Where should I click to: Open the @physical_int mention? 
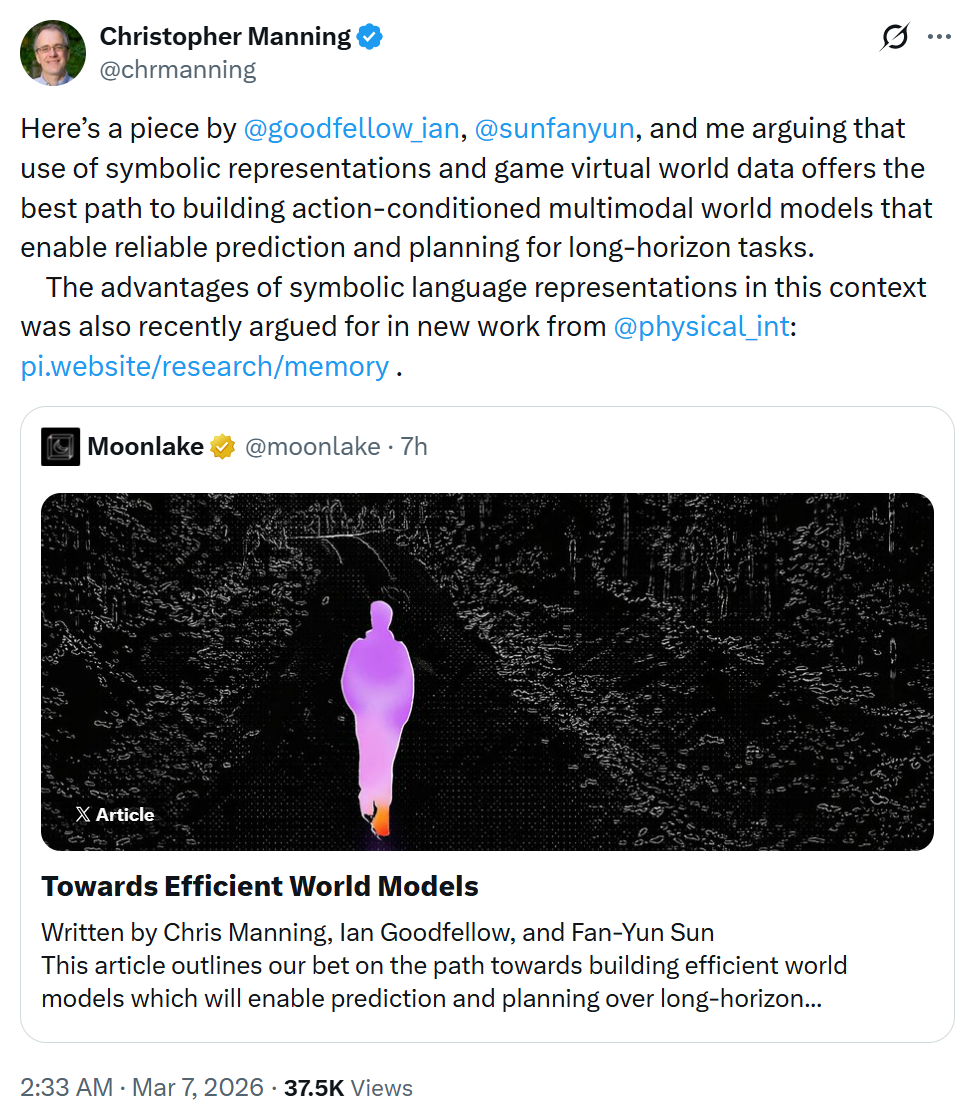pos(702,326)
